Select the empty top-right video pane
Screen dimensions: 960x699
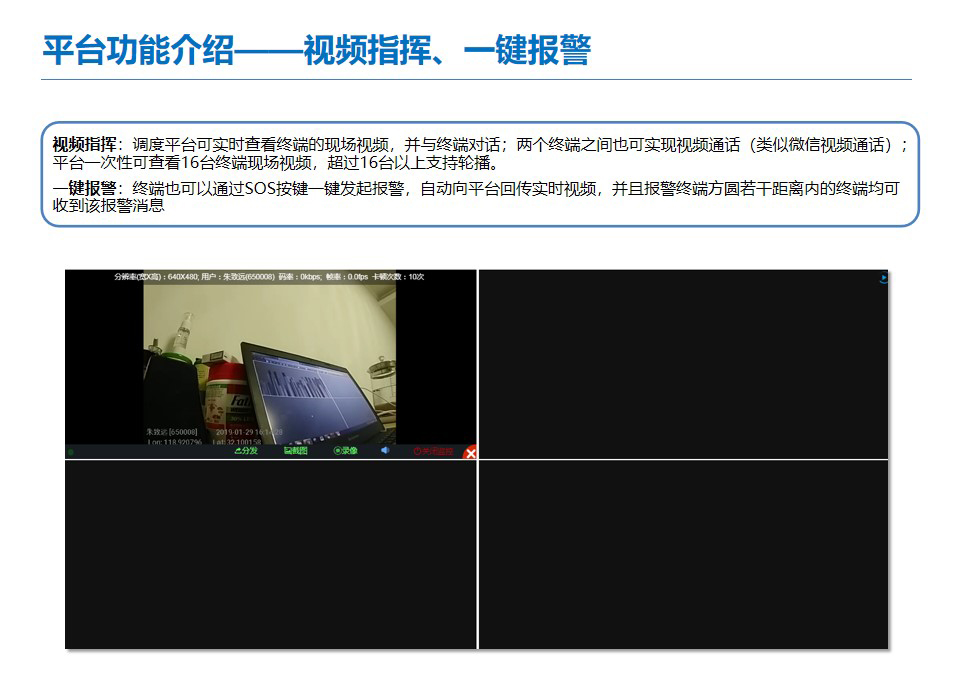(683, 364)
